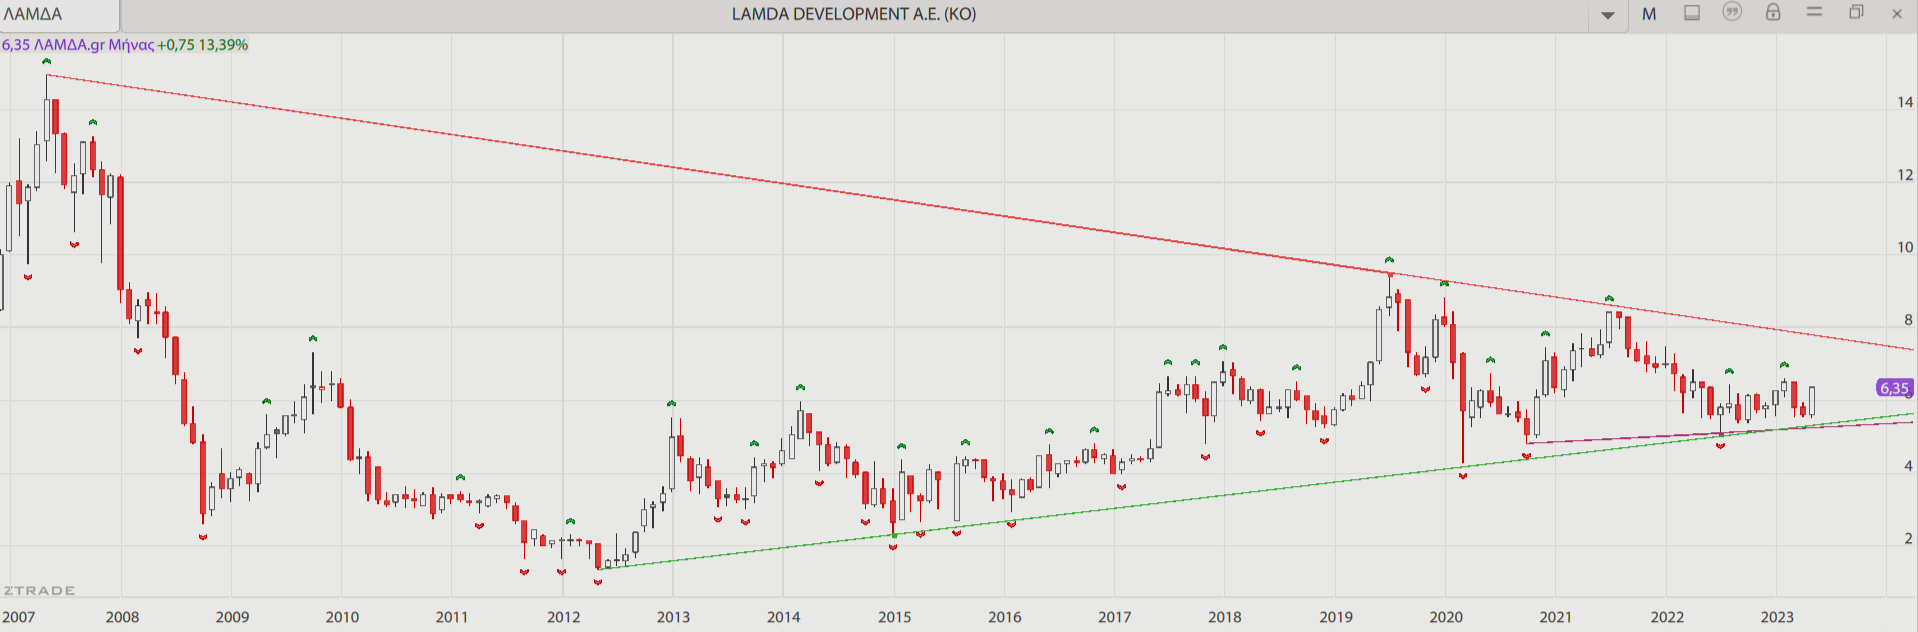Select the purple 6,35 current price tag
The width and height of the screenshot is (1918, 632).
tap(1894, 388)
